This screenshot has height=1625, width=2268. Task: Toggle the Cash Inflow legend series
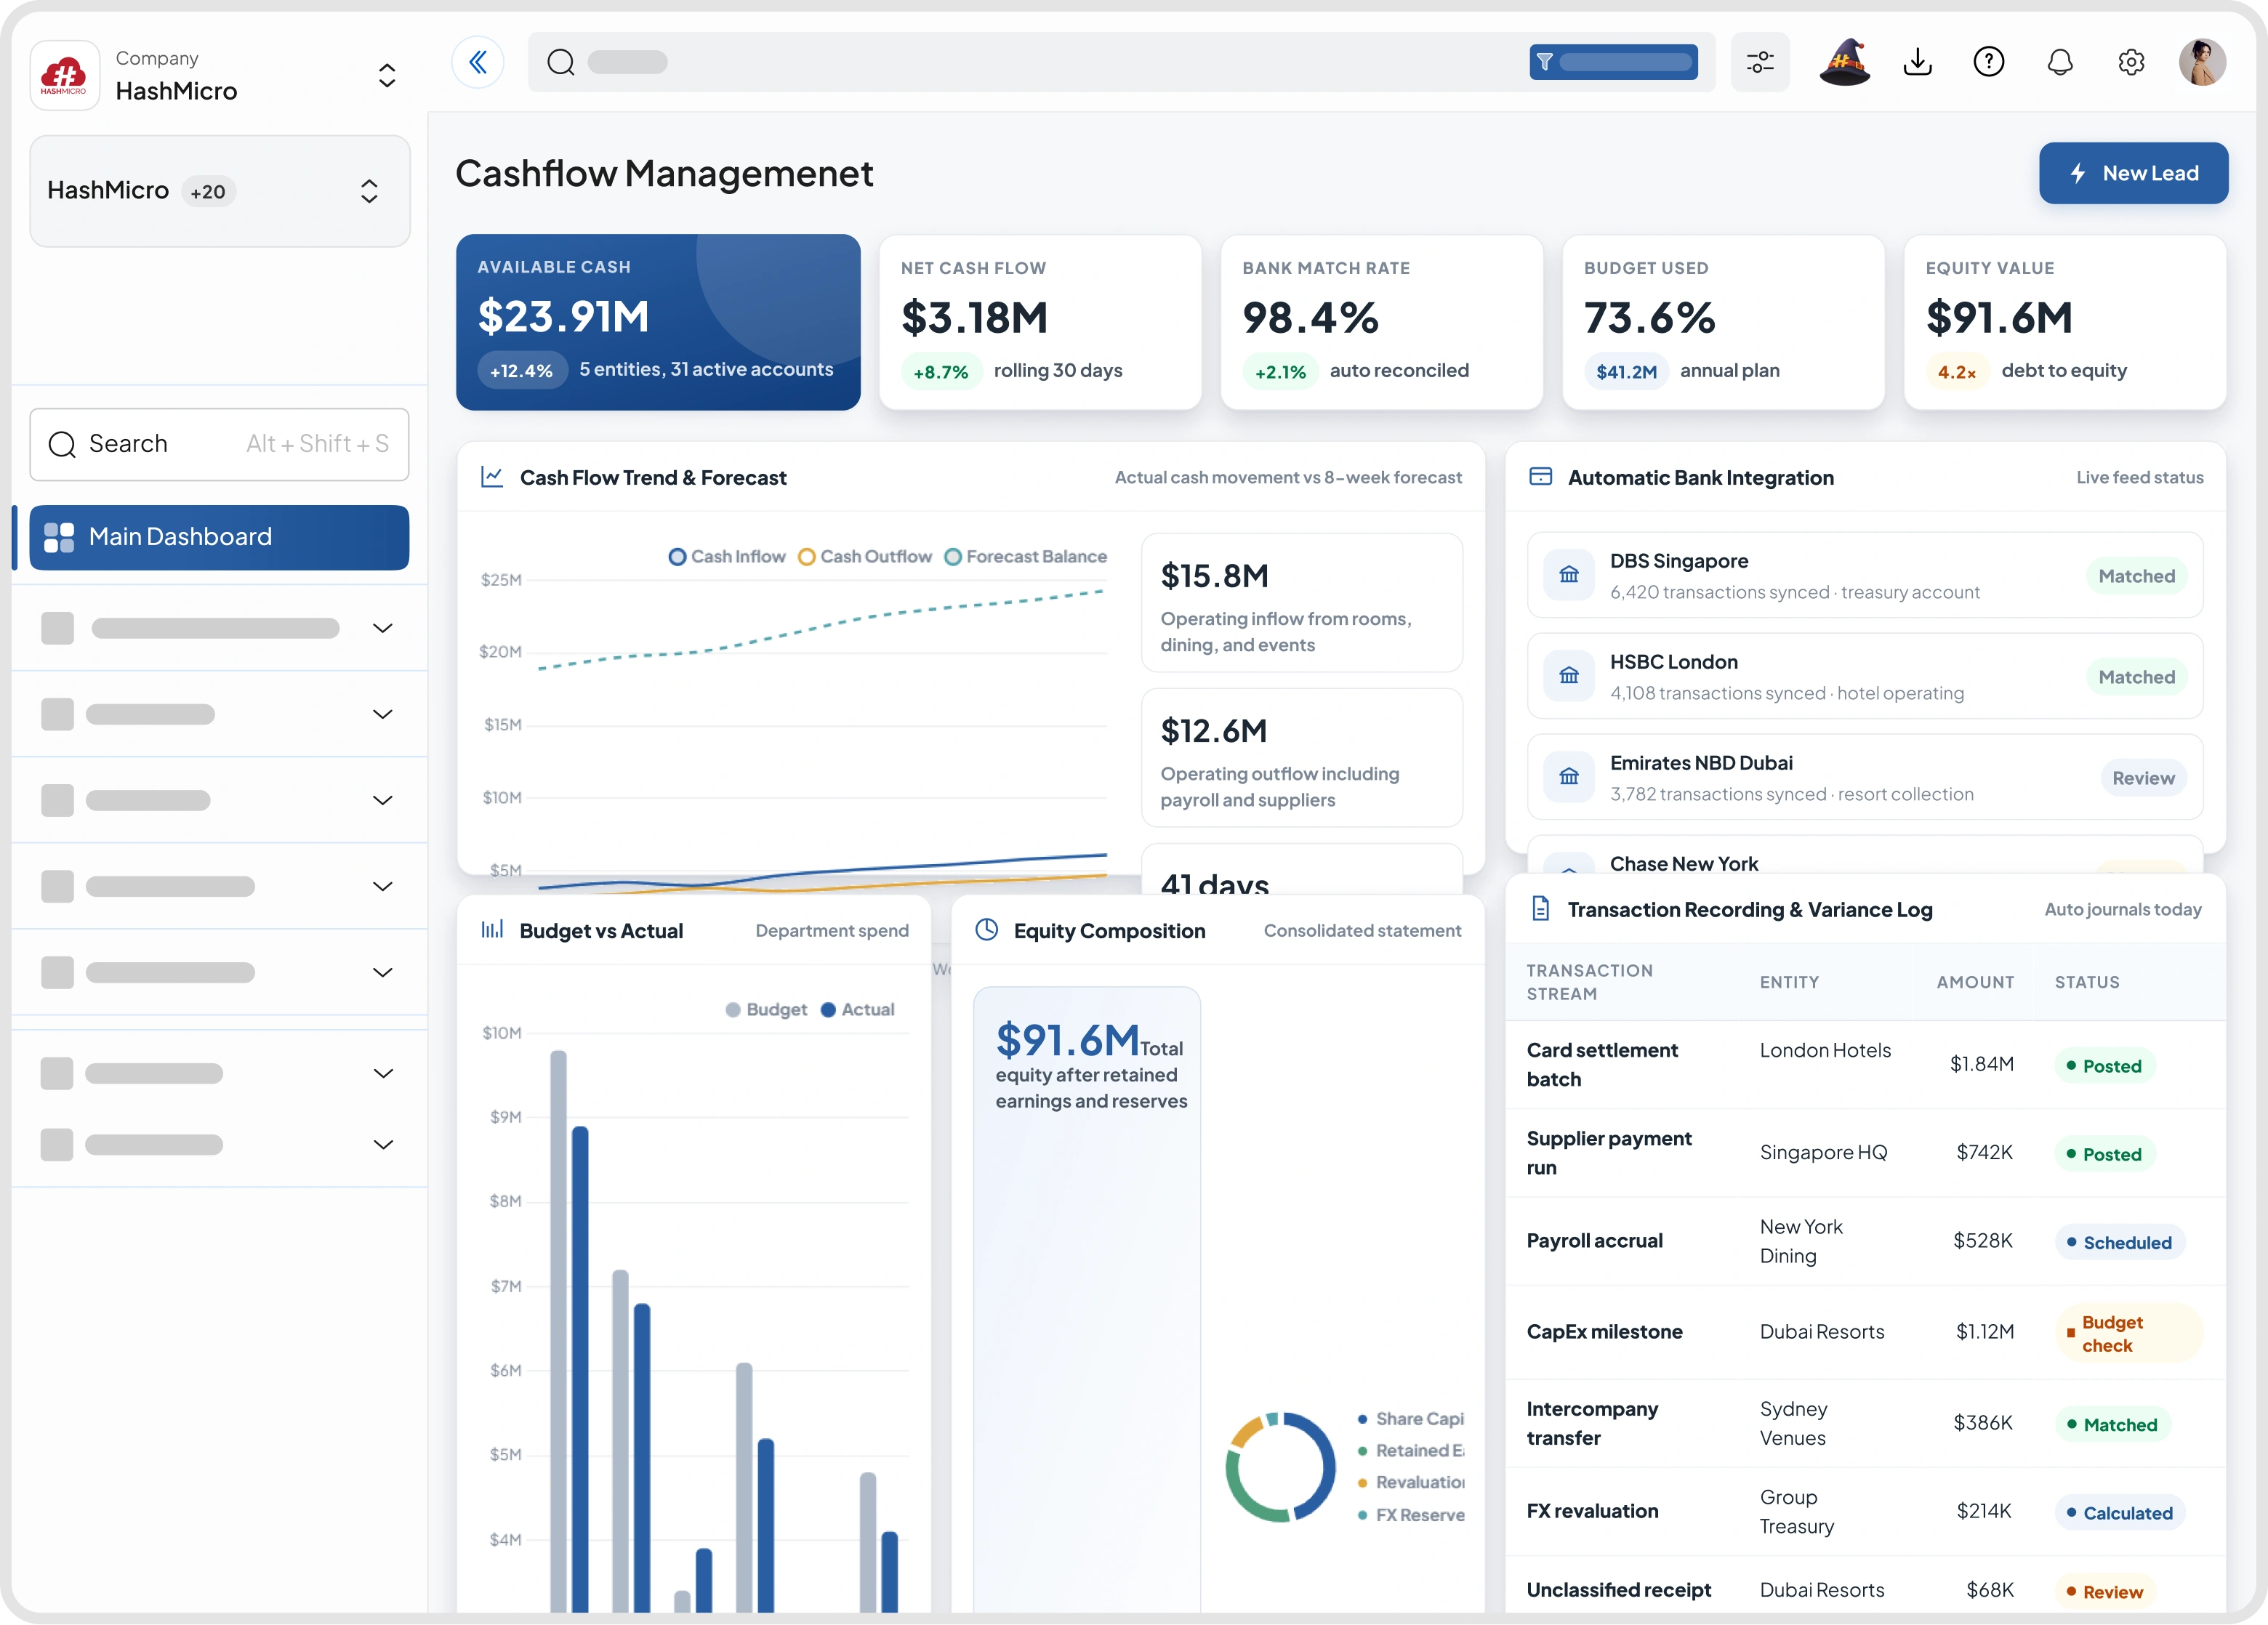pyautogui.click(x=727, y=557)
